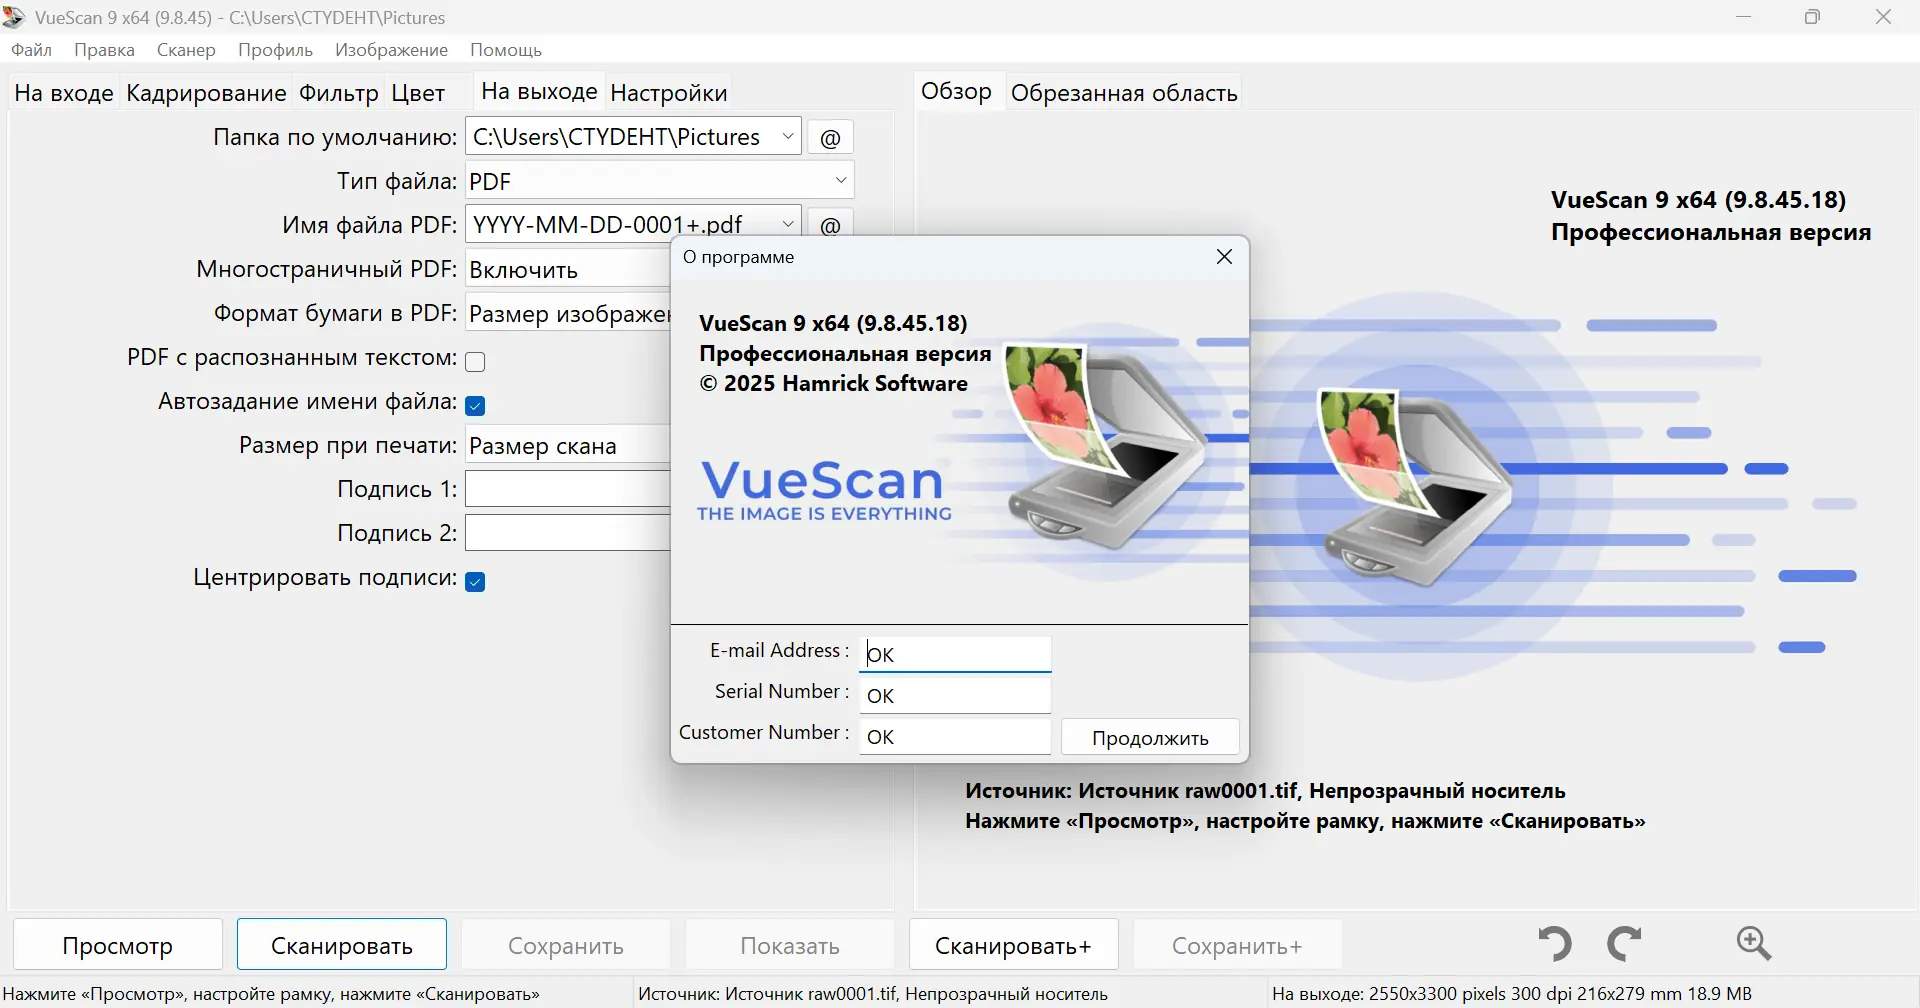Click the Serial Number input field
The image size is (1920, 1008).
955,695
